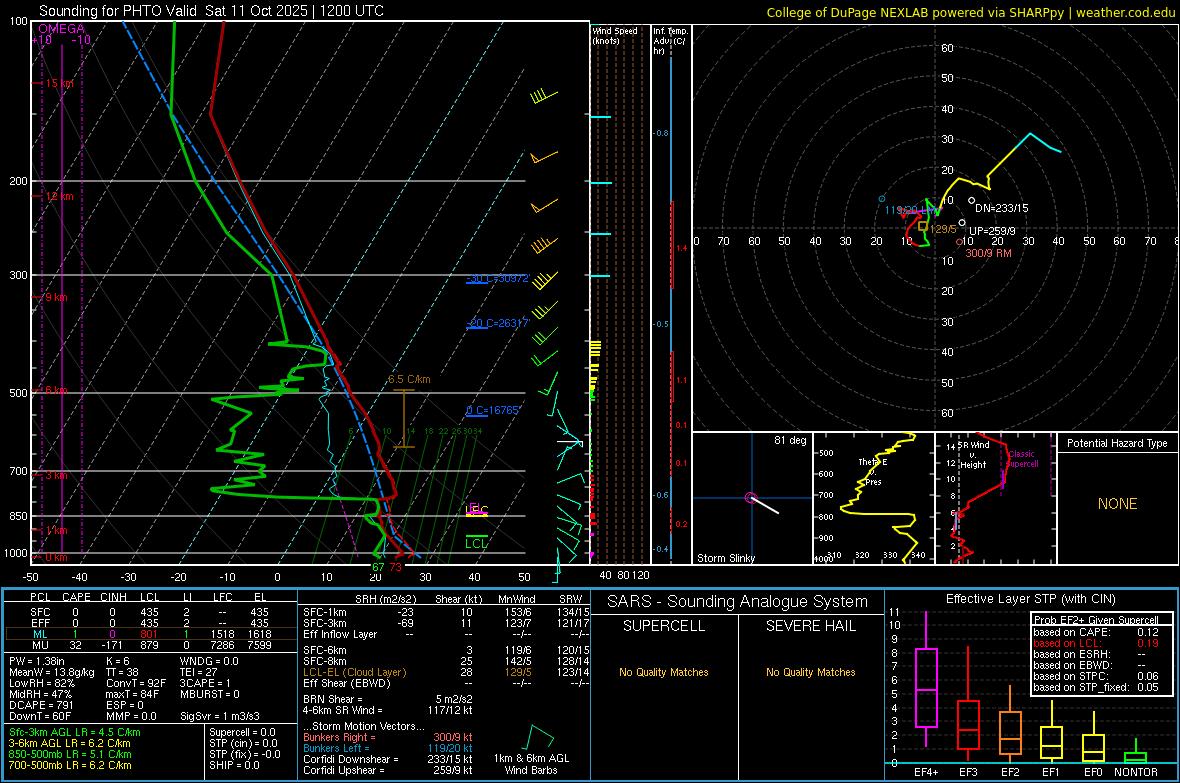The height and width of the screenshot is (783, 1180).
Task: Click the magenta 'Classic Supercell' label
Action: (x=1022, y=459)
